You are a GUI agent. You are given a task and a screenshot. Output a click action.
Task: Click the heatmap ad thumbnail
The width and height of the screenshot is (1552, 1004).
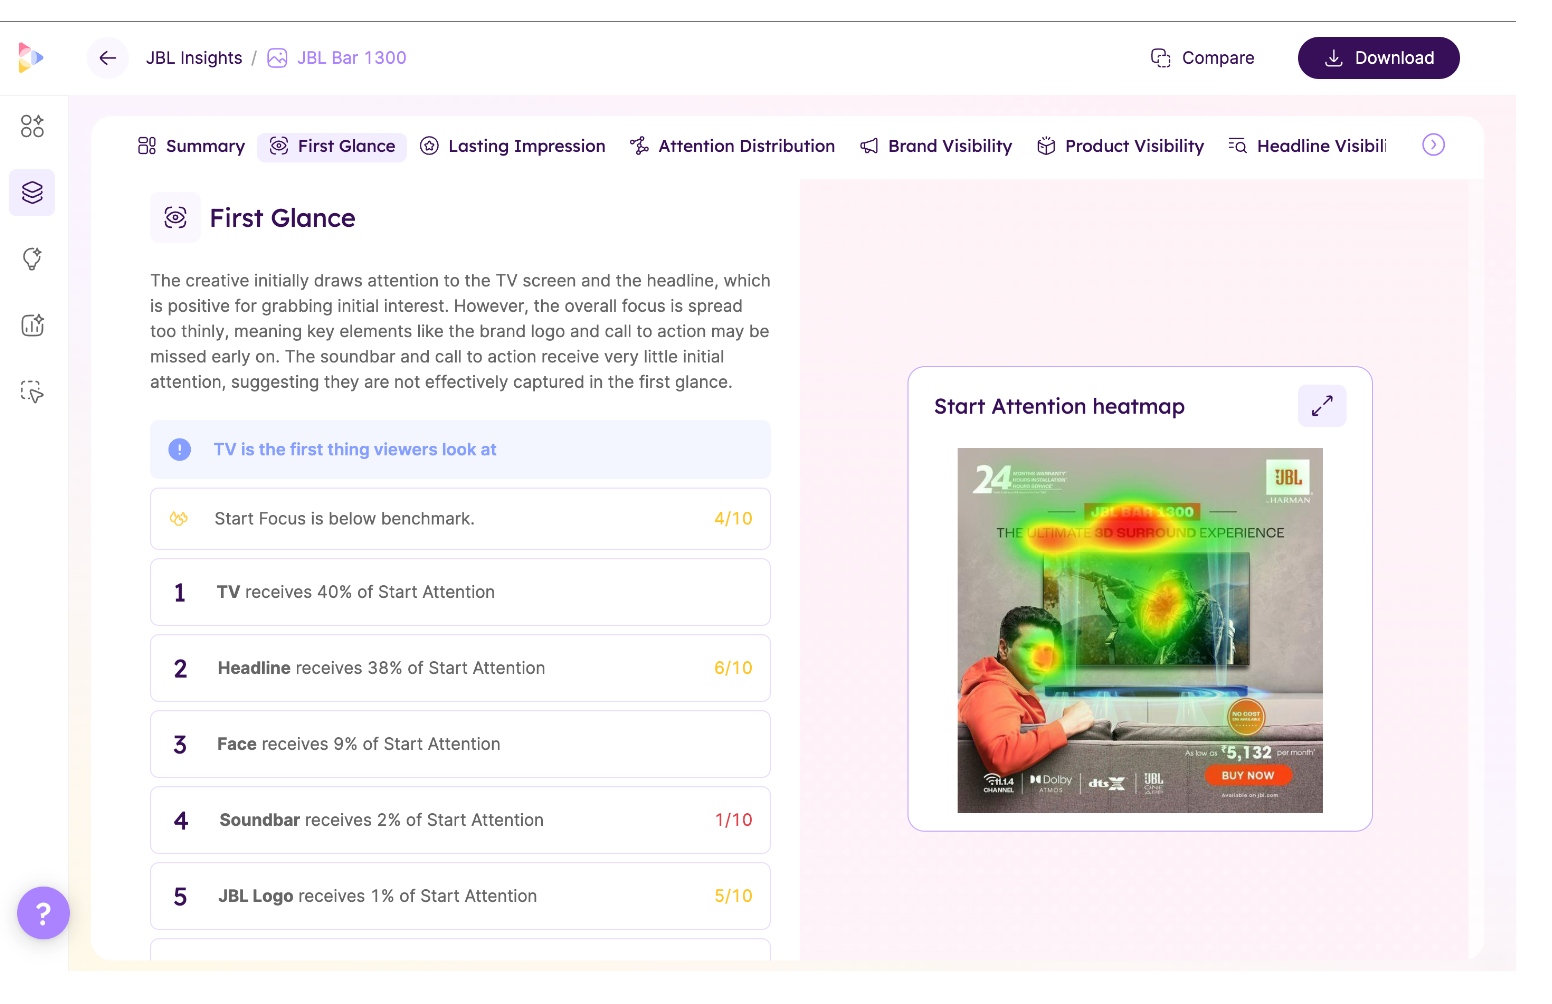[1140, 630]
